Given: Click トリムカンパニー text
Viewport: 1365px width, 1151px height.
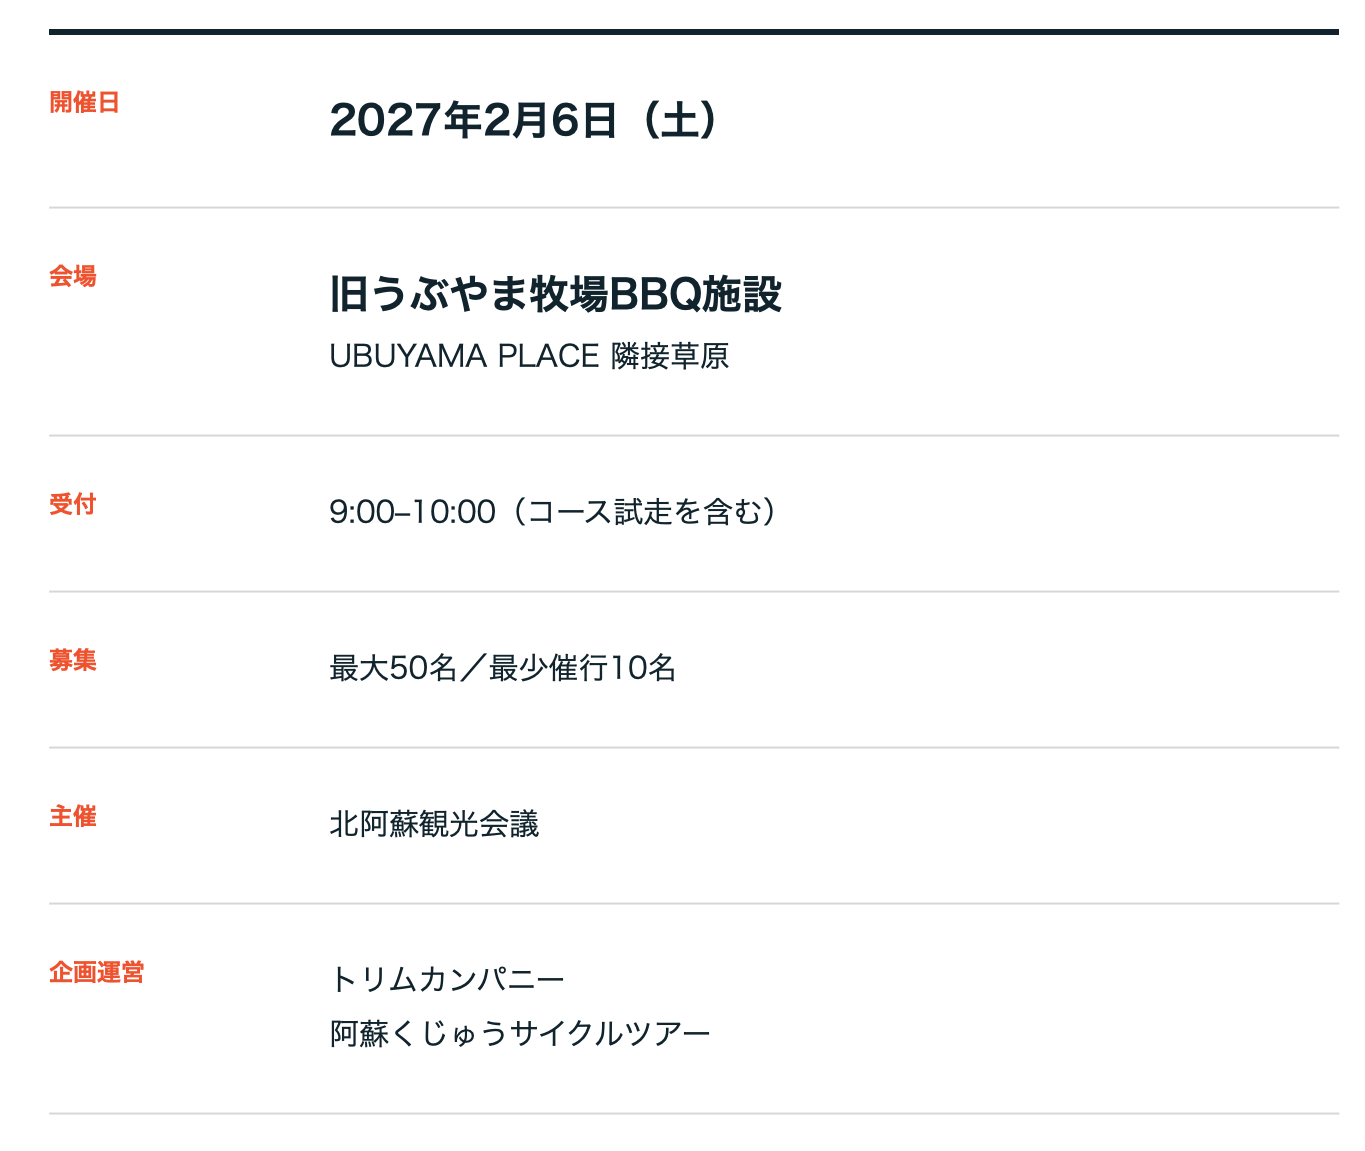Looking at the screenshot, I should (447, 979).
